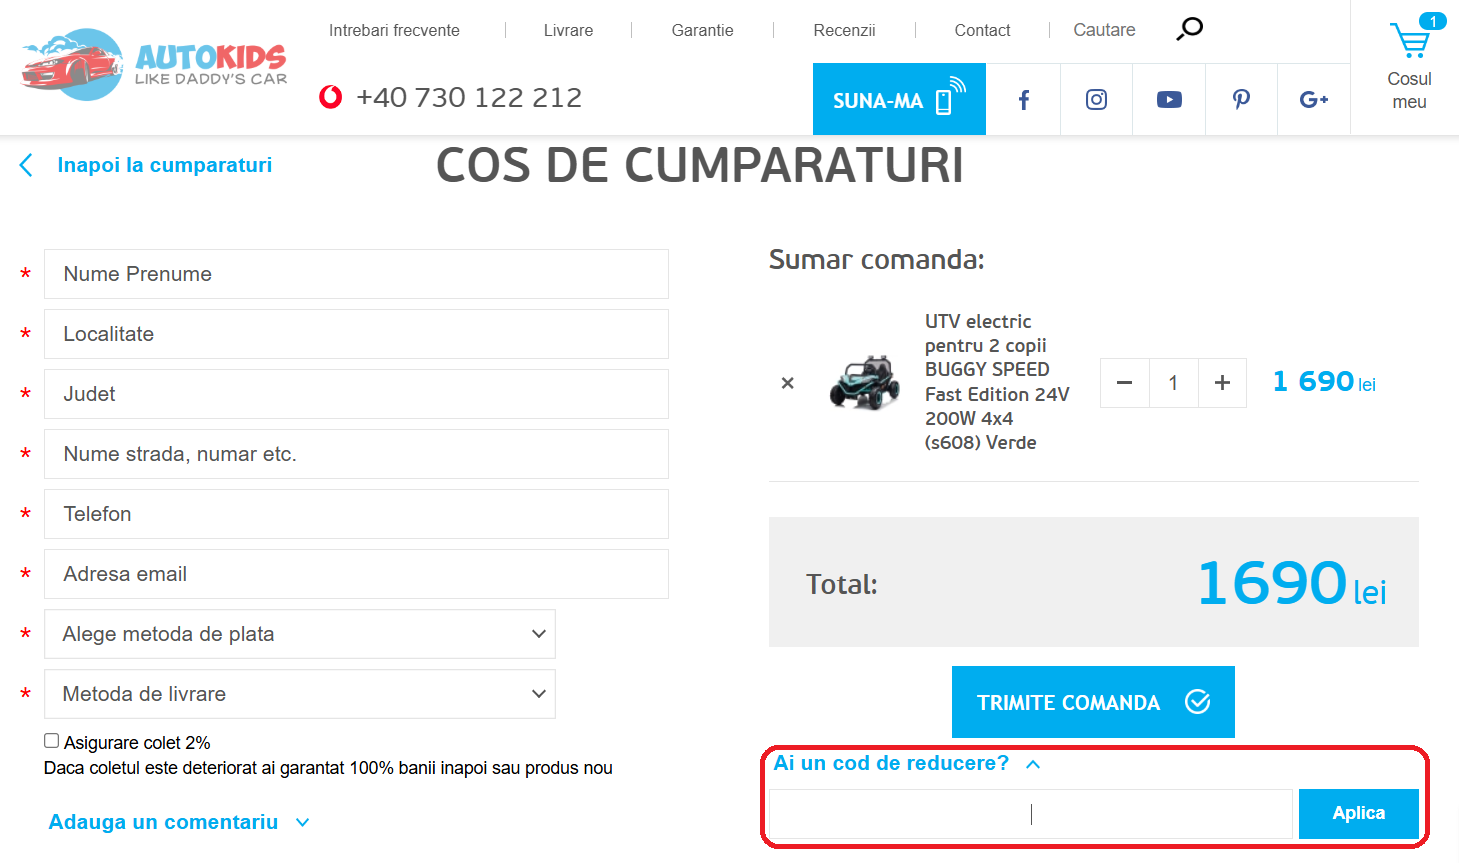Open the Recenzii menu item
The image size is (1459, 863).
pyautogui.click(x=844, y=30)
